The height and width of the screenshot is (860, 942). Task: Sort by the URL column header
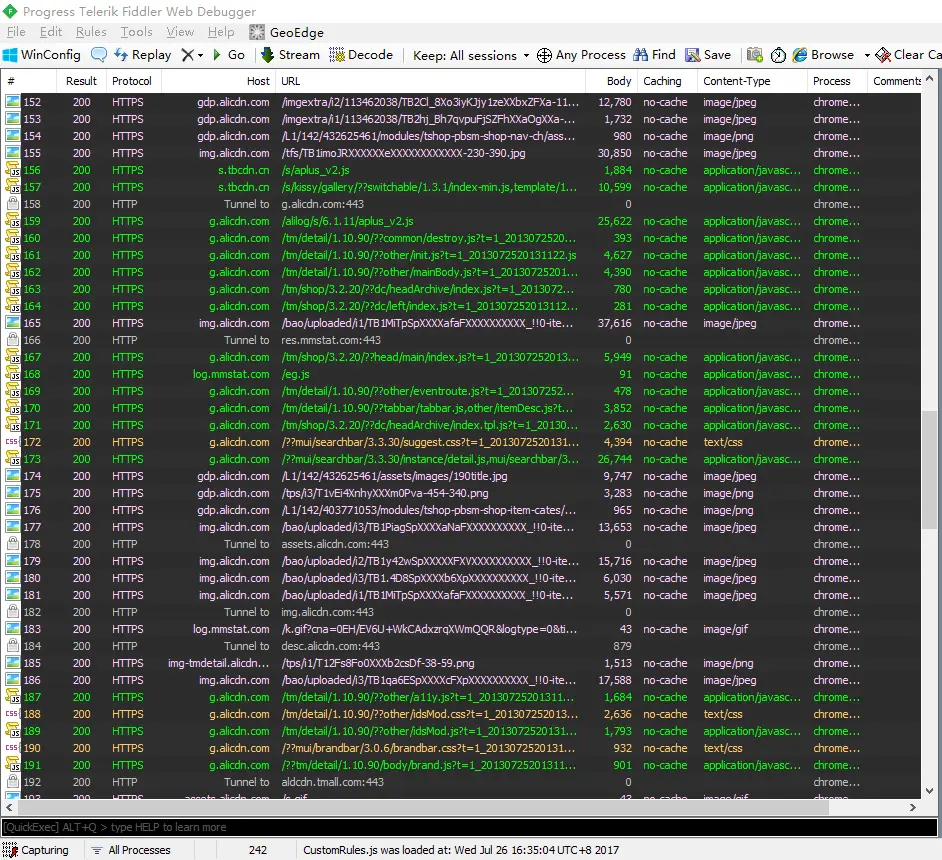click(x=430, y=81)
